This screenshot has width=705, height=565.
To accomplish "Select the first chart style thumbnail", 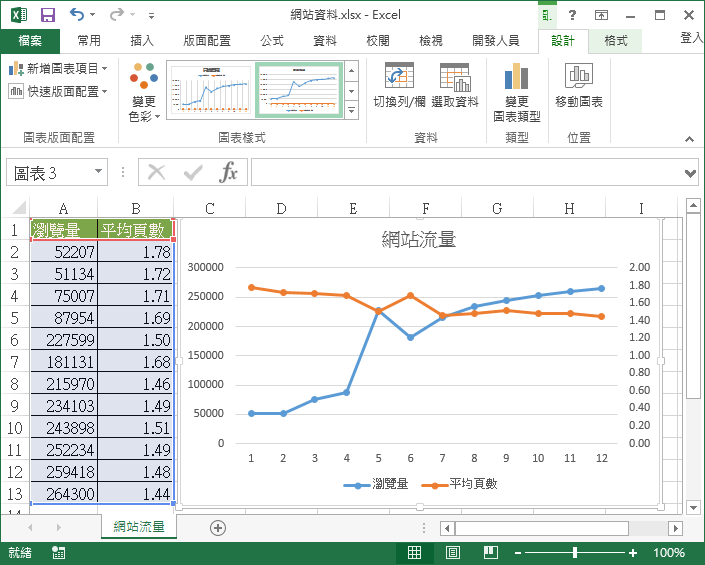I will click(210, 90).
